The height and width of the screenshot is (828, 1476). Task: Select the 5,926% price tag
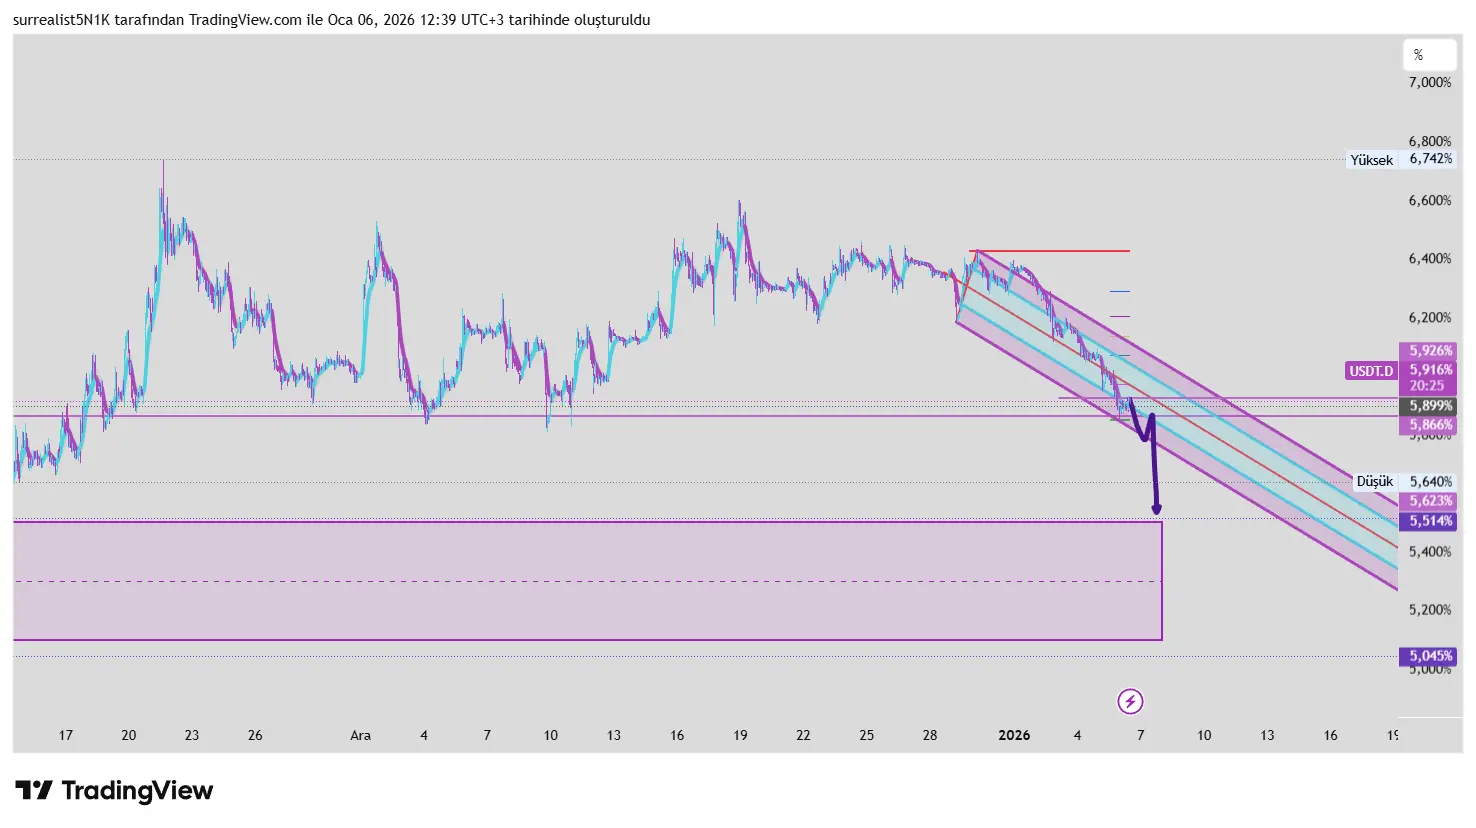coord(1430,351)
